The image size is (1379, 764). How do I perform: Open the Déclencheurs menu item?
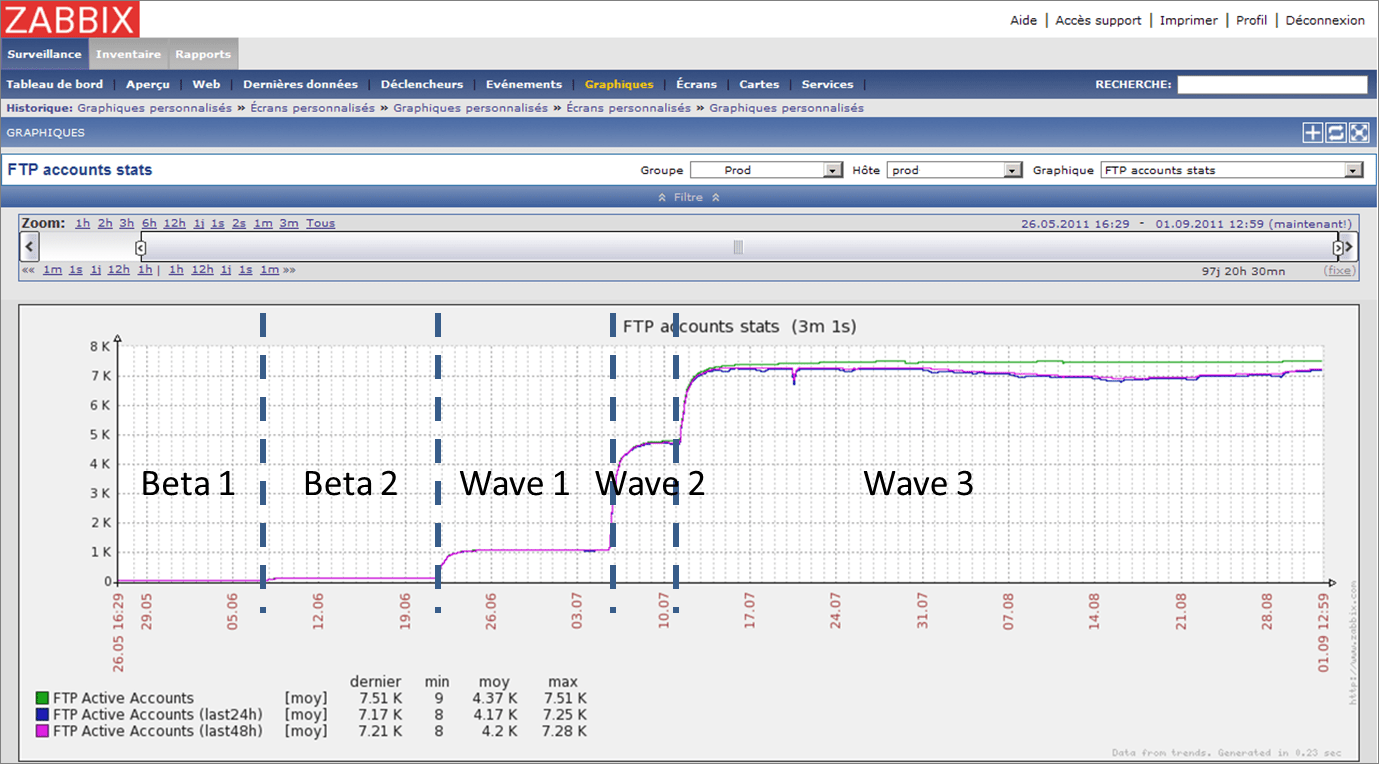pyautogui.click(x=421, y=84)
